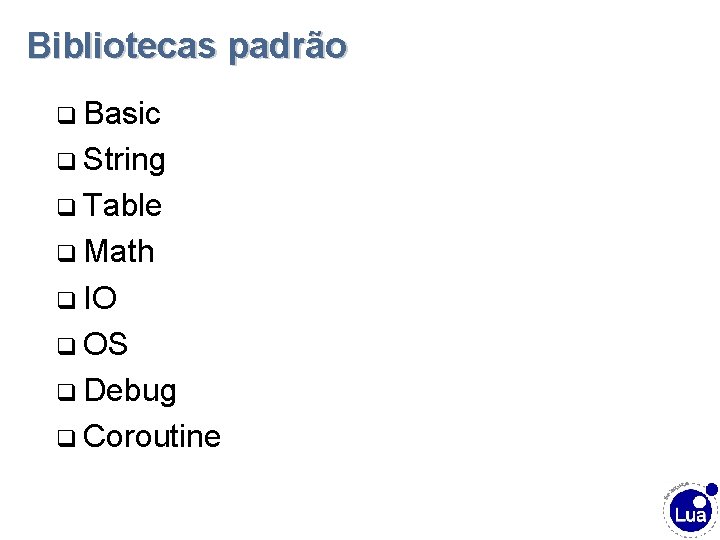Viewport: 720px width, 540px height.
Task: Click the IO list item text
Action: [100, 298]
